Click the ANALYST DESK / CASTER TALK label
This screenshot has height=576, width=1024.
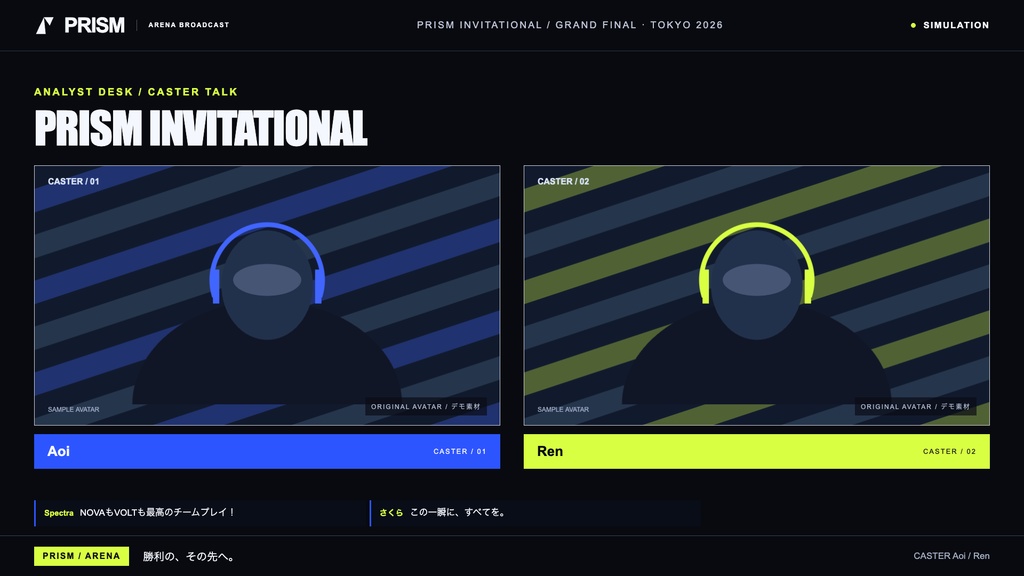coord(136,92)
